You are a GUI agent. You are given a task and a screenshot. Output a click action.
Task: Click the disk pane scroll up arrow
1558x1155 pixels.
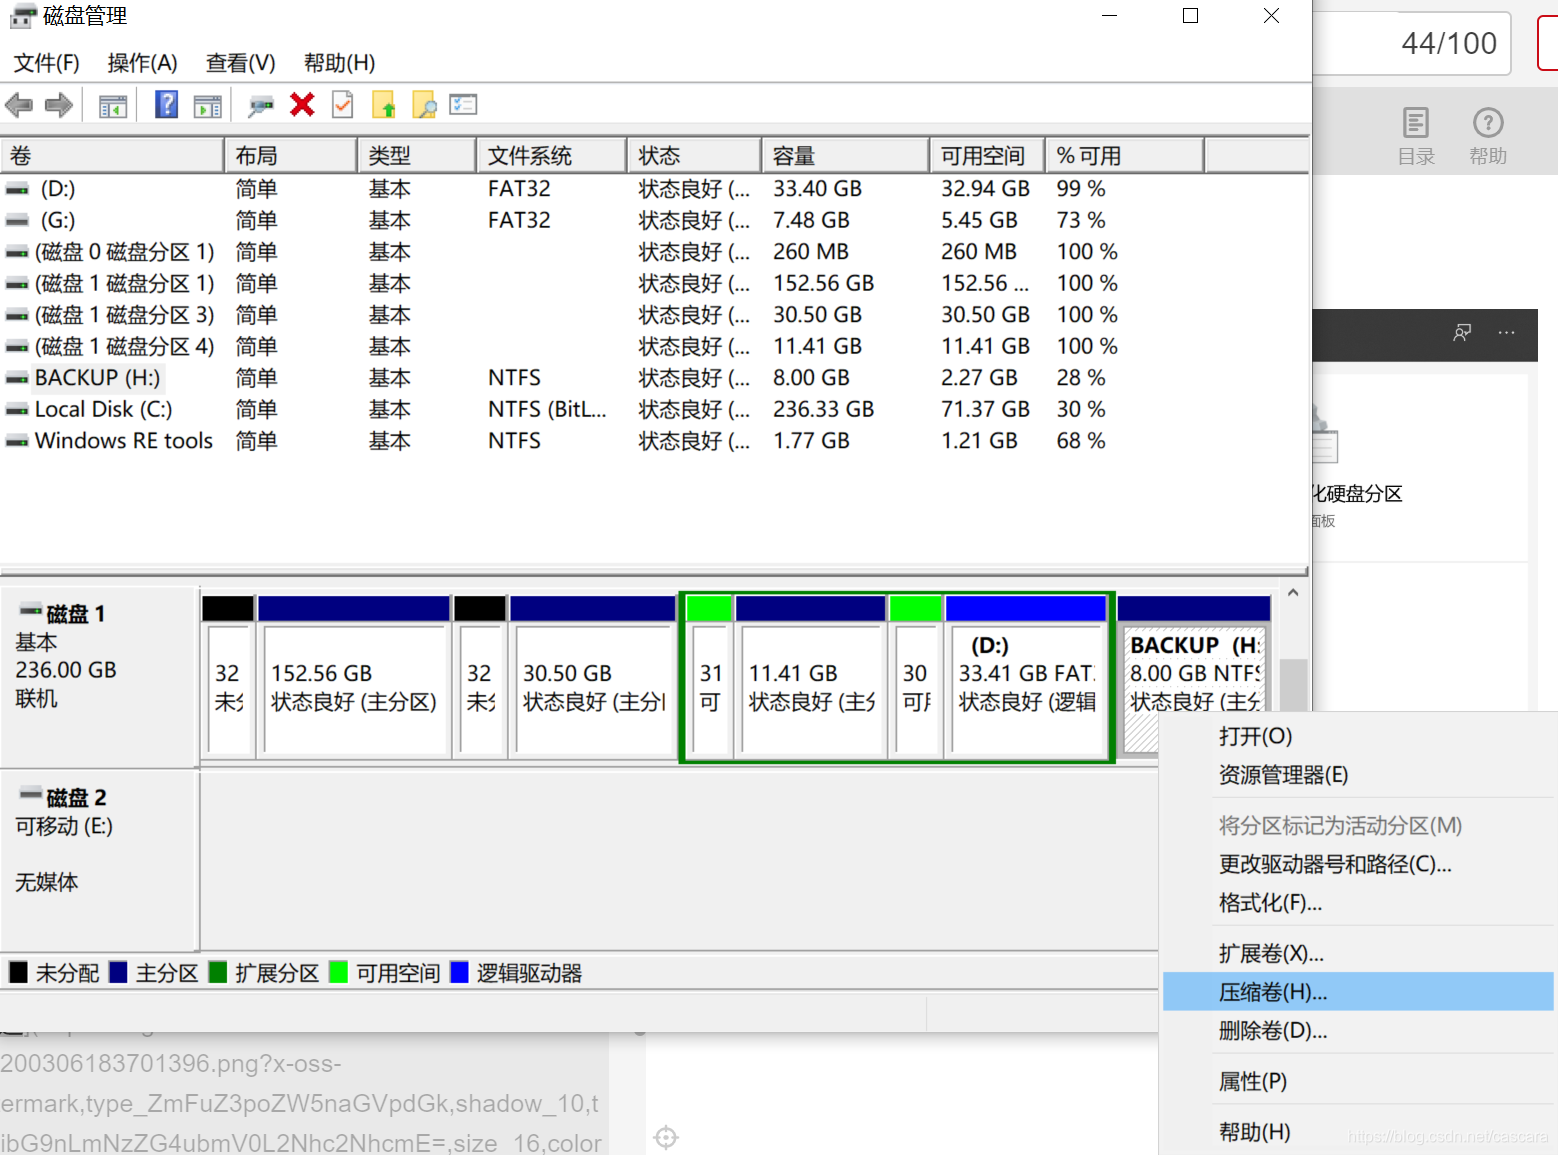[x=1293, y=593]
